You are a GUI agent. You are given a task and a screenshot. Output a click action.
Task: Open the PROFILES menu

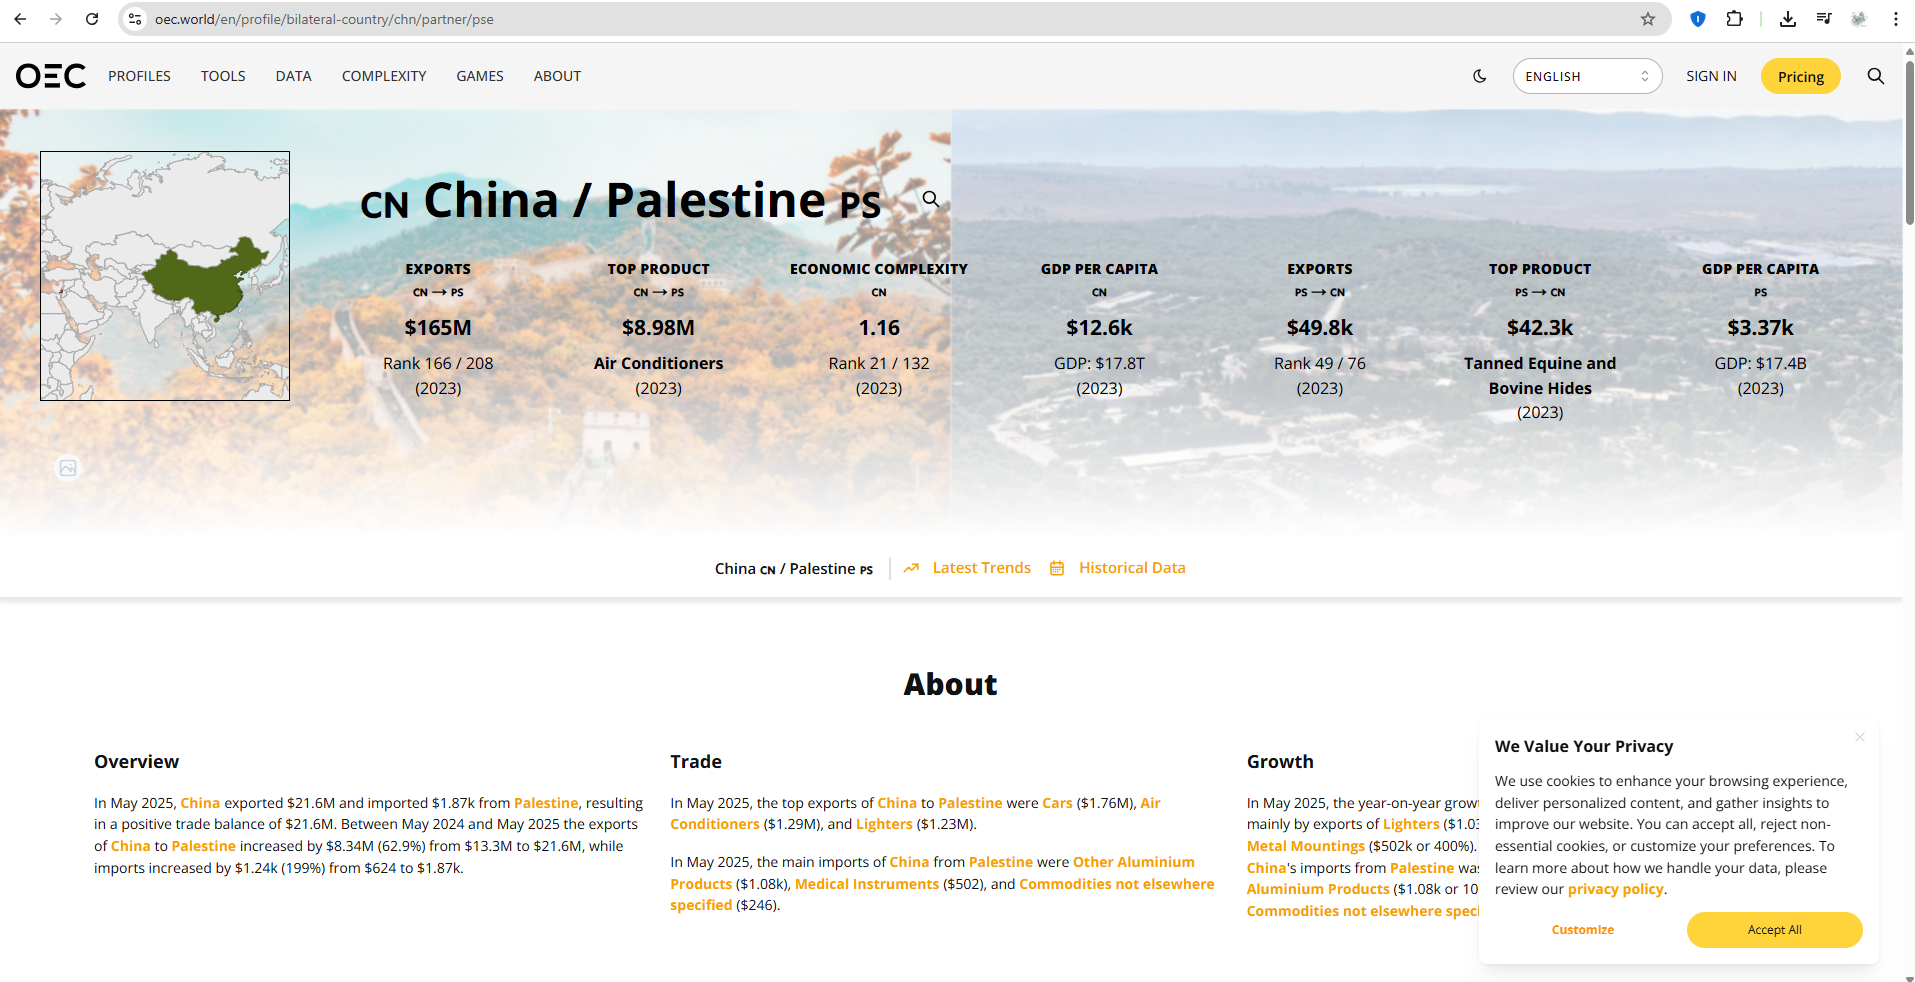pyautogui.click(x=139, y=76)
